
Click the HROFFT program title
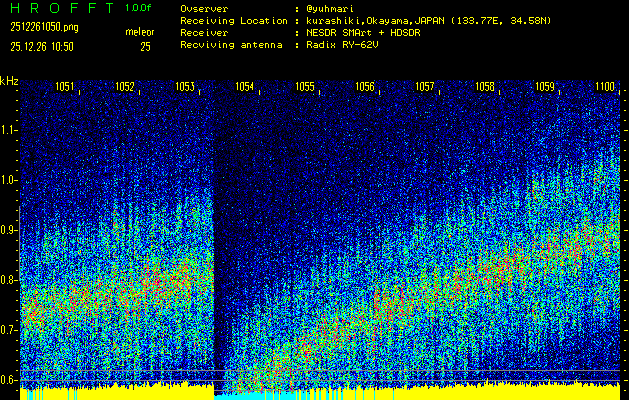tap(62, 8)
